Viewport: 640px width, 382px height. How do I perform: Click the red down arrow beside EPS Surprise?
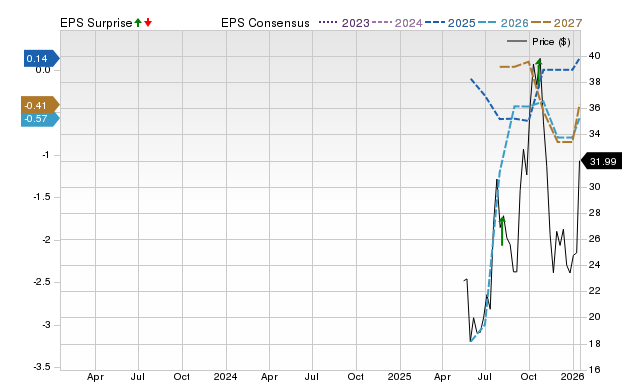click(148, 23)
